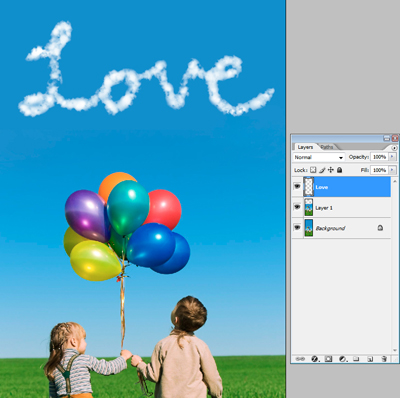Close the Layers panel
This screenshot has height=398, width=400.
(395, 138)
